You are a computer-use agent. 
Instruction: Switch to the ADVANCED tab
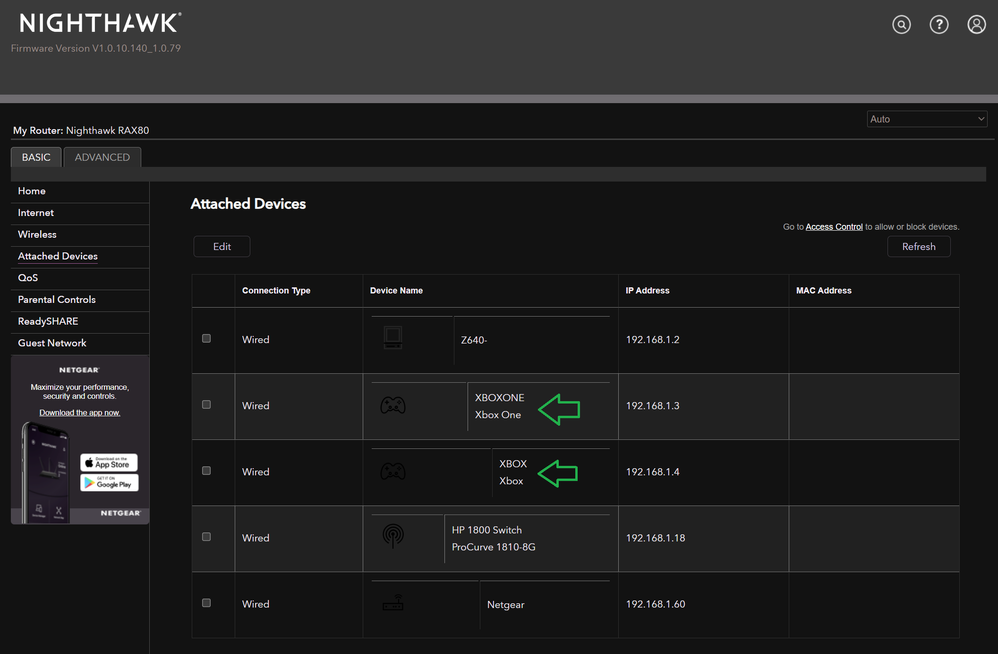102,157
